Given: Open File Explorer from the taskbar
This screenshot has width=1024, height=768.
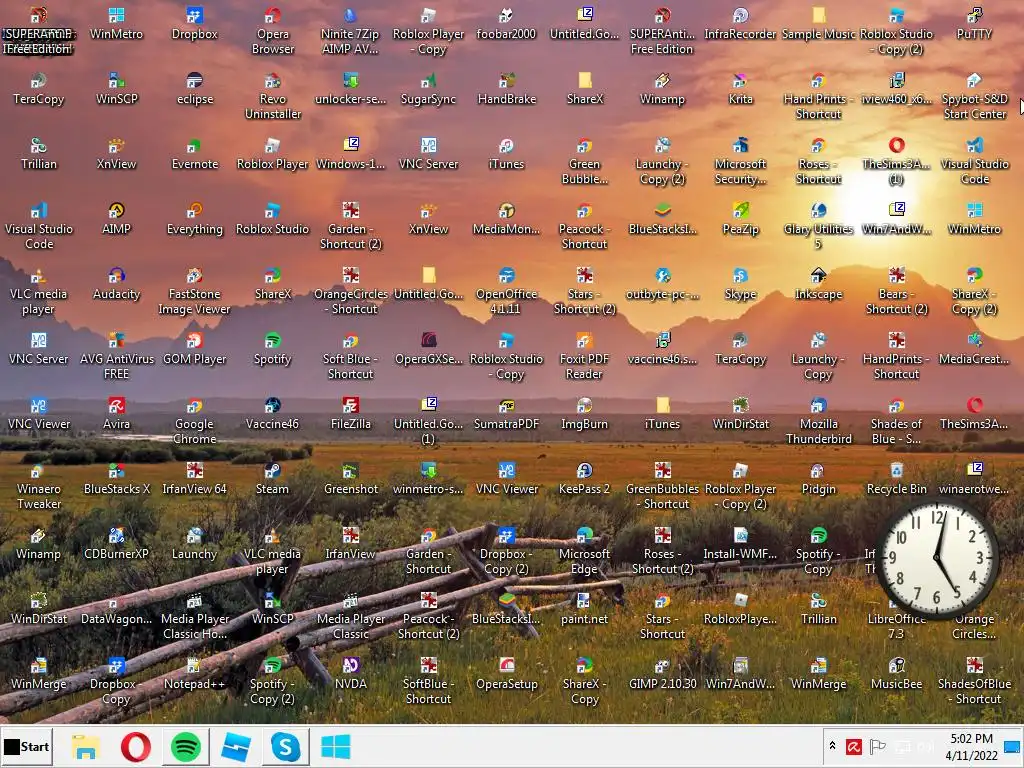Looking at the screenshot, I should [x=86, y=746].
